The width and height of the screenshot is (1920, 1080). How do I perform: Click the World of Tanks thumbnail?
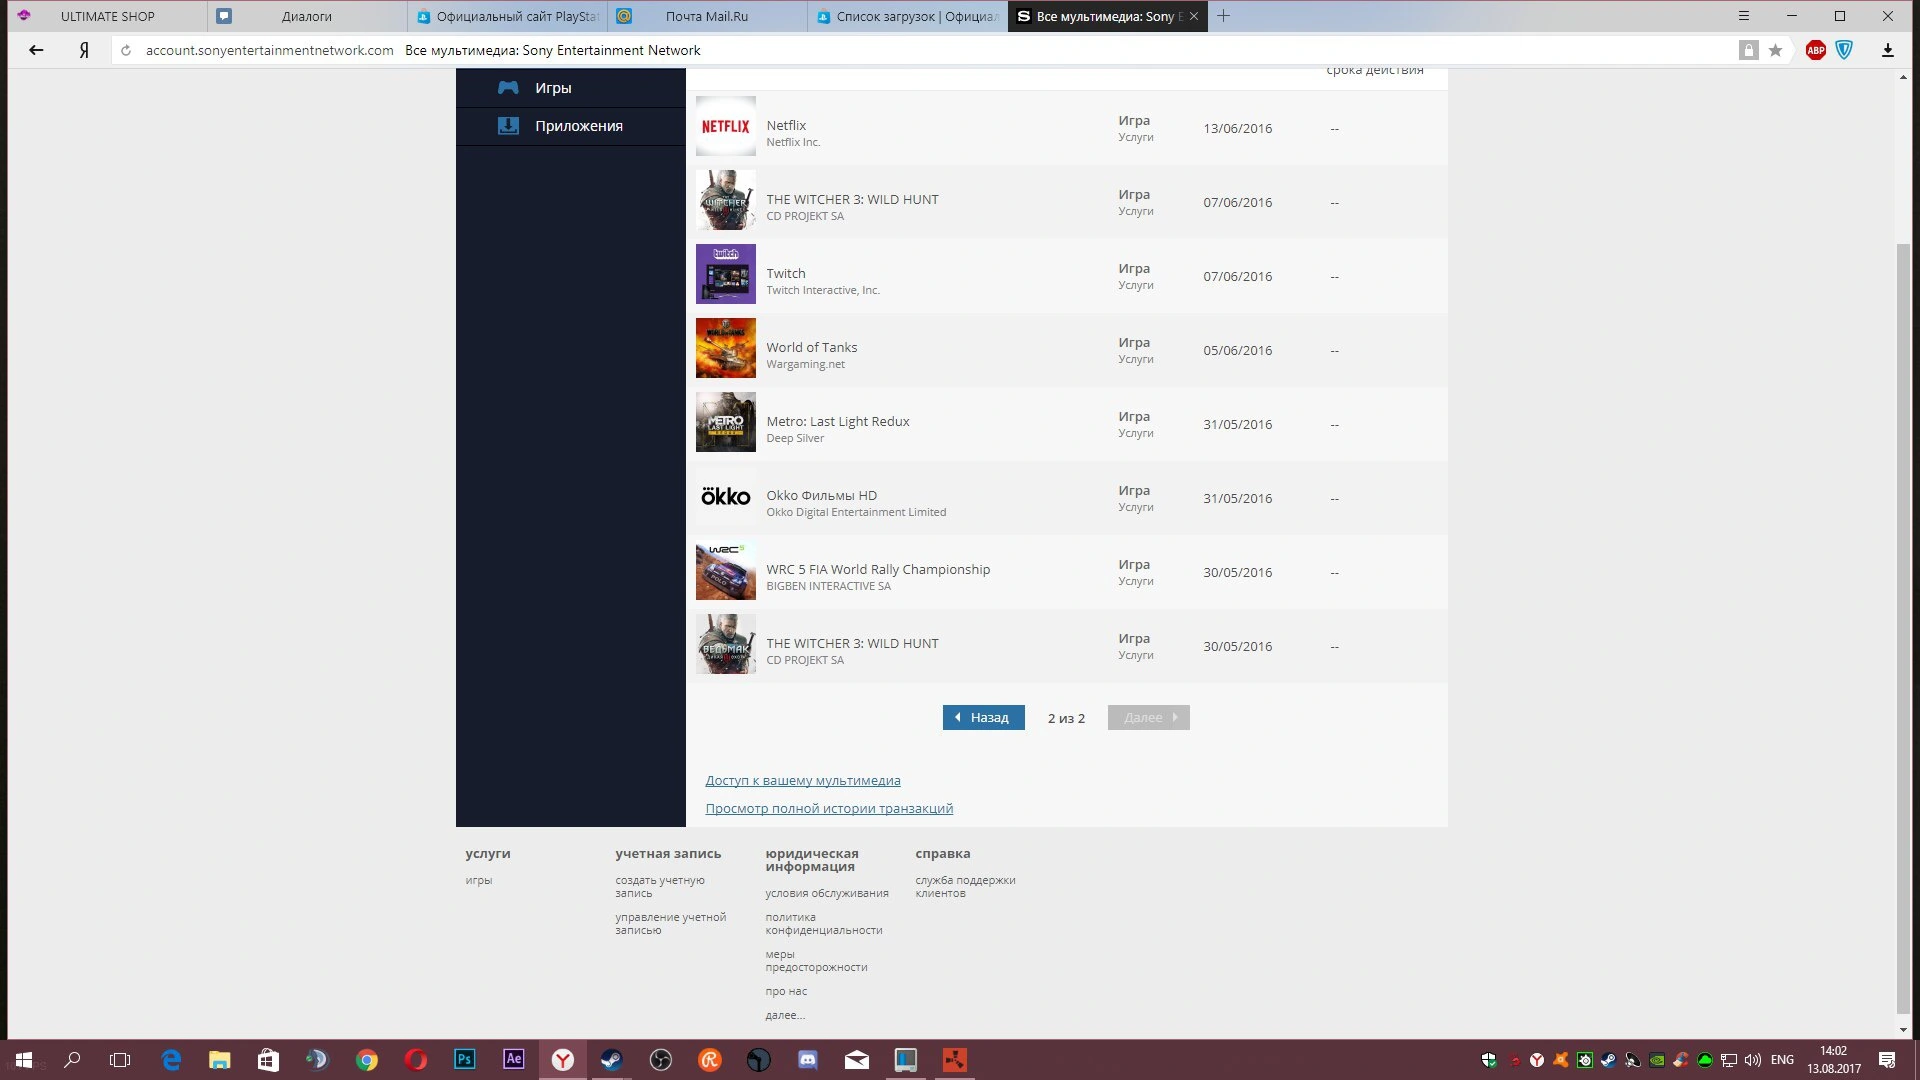726,348
